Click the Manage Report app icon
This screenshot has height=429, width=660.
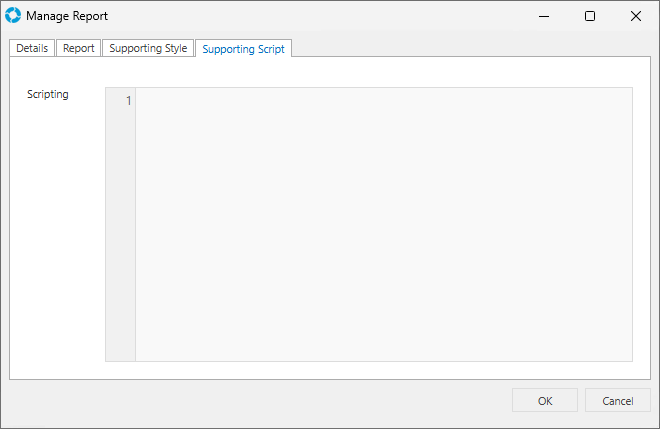(x=13, y=16)
